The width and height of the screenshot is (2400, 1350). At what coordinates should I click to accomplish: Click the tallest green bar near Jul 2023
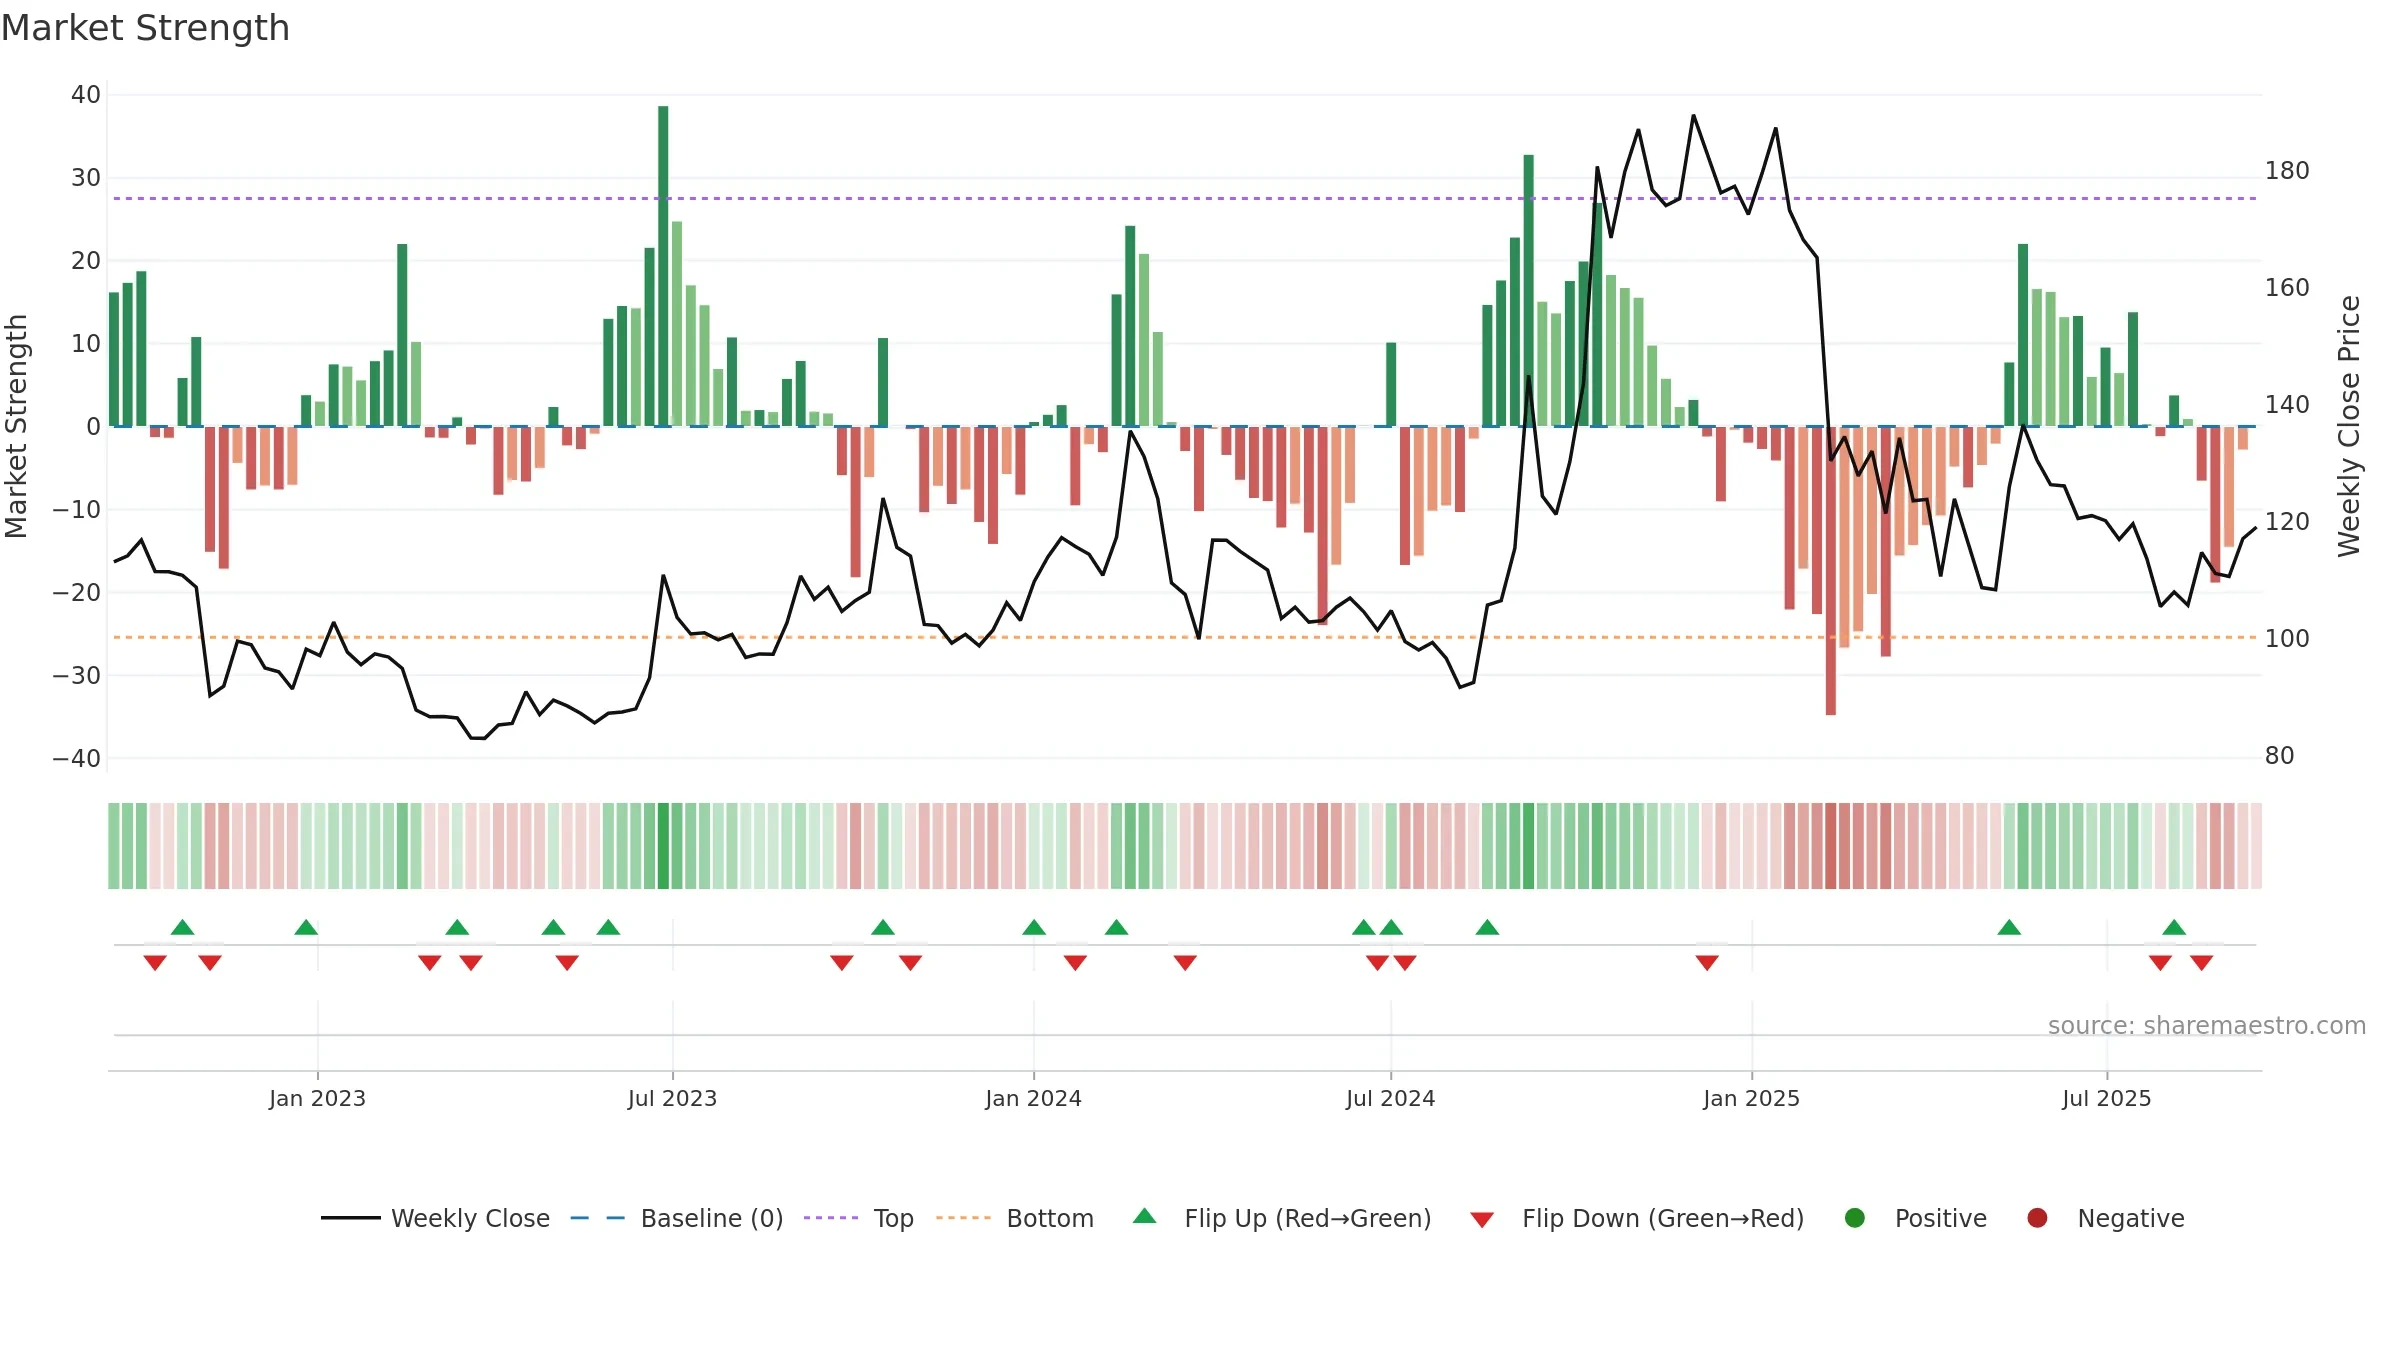coord(663,266)
